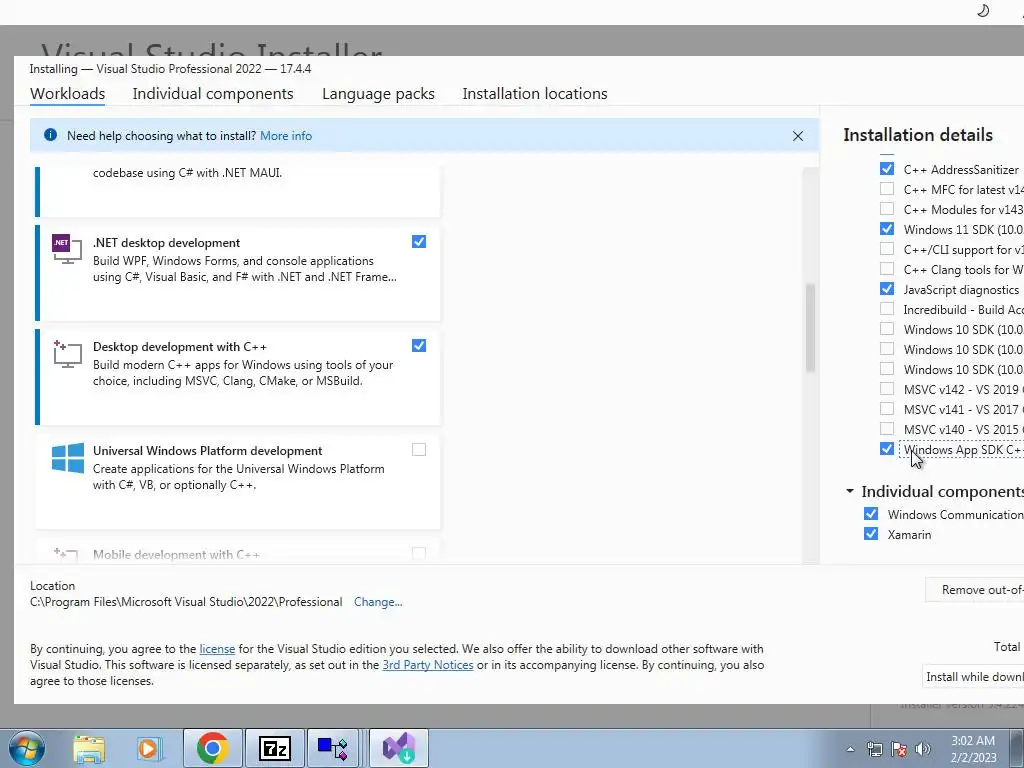Click the volume speaker tray icon

pos(923,750)
